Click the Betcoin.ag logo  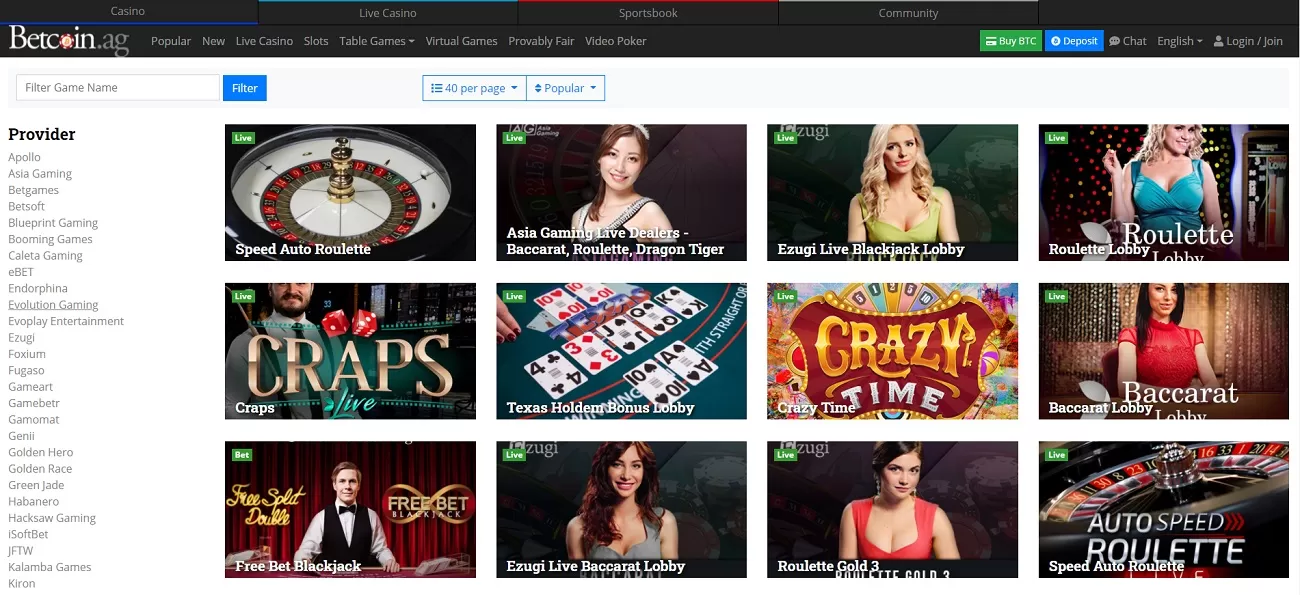[69, 40]
